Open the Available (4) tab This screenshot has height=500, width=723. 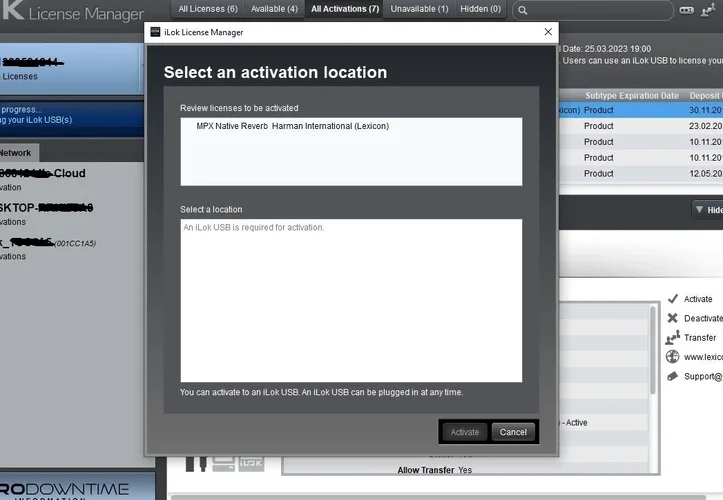point(274,9)
